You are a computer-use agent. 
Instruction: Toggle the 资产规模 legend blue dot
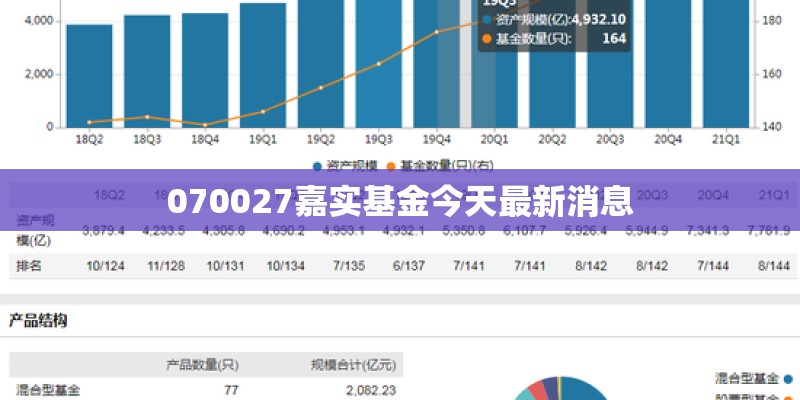[x=317, y=165]
